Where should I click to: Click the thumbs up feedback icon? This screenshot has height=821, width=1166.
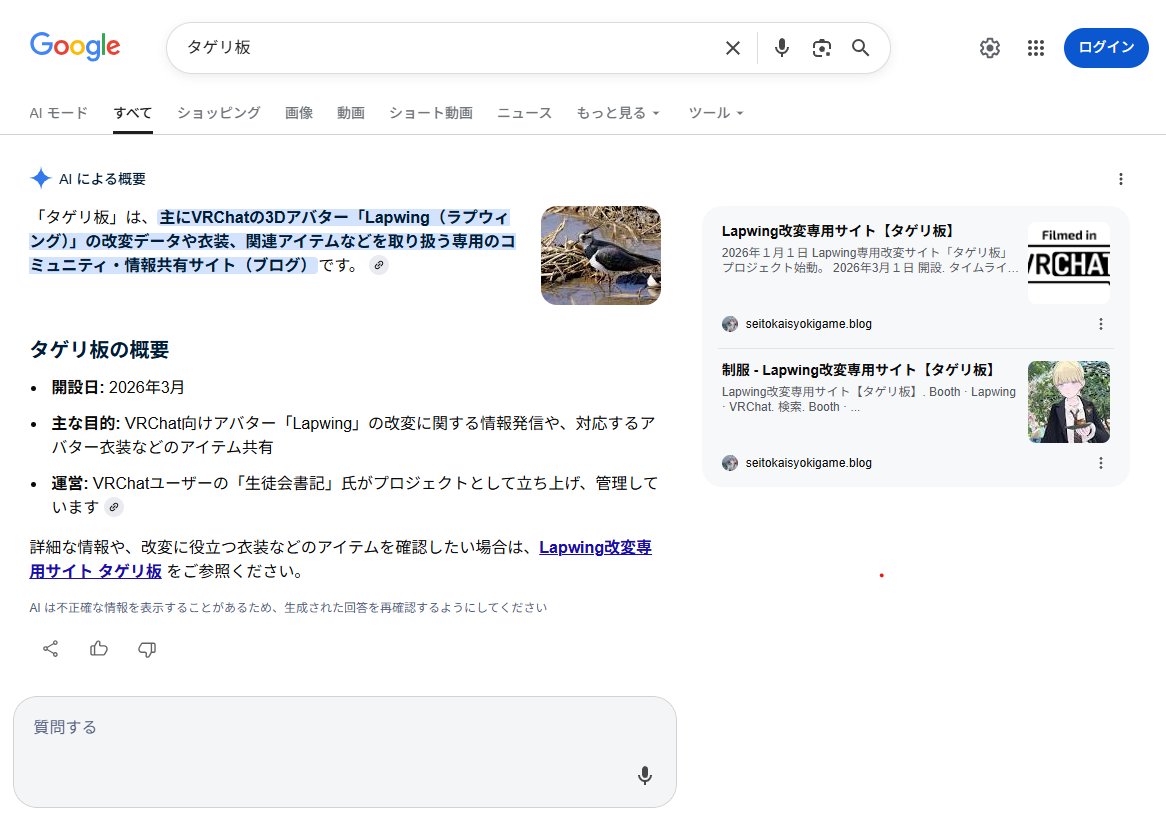pyautogui.click(x=99, y=649)
